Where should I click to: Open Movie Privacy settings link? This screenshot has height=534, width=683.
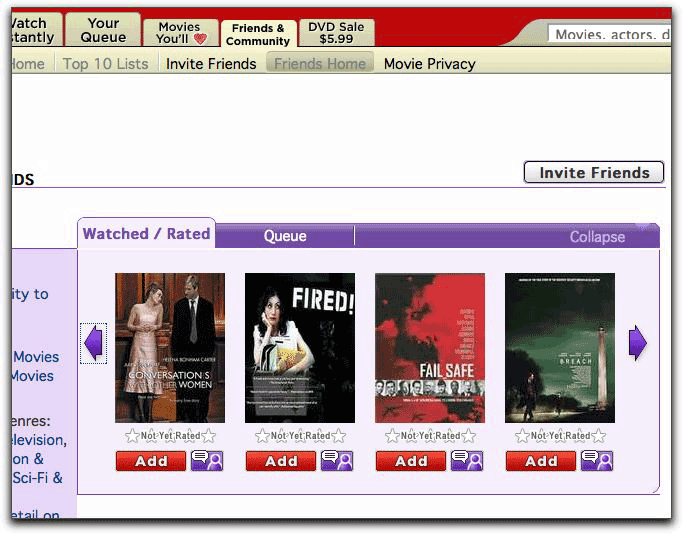click(x=429, y=64)
